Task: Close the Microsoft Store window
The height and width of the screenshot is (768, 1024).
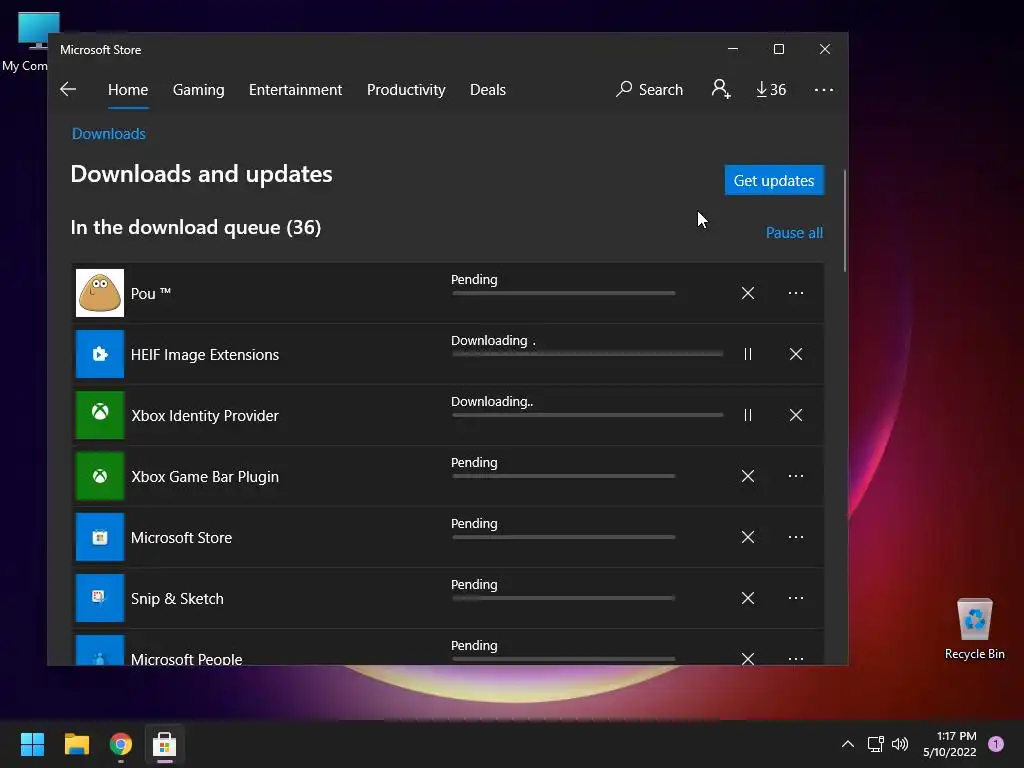Action: [825, 49]
